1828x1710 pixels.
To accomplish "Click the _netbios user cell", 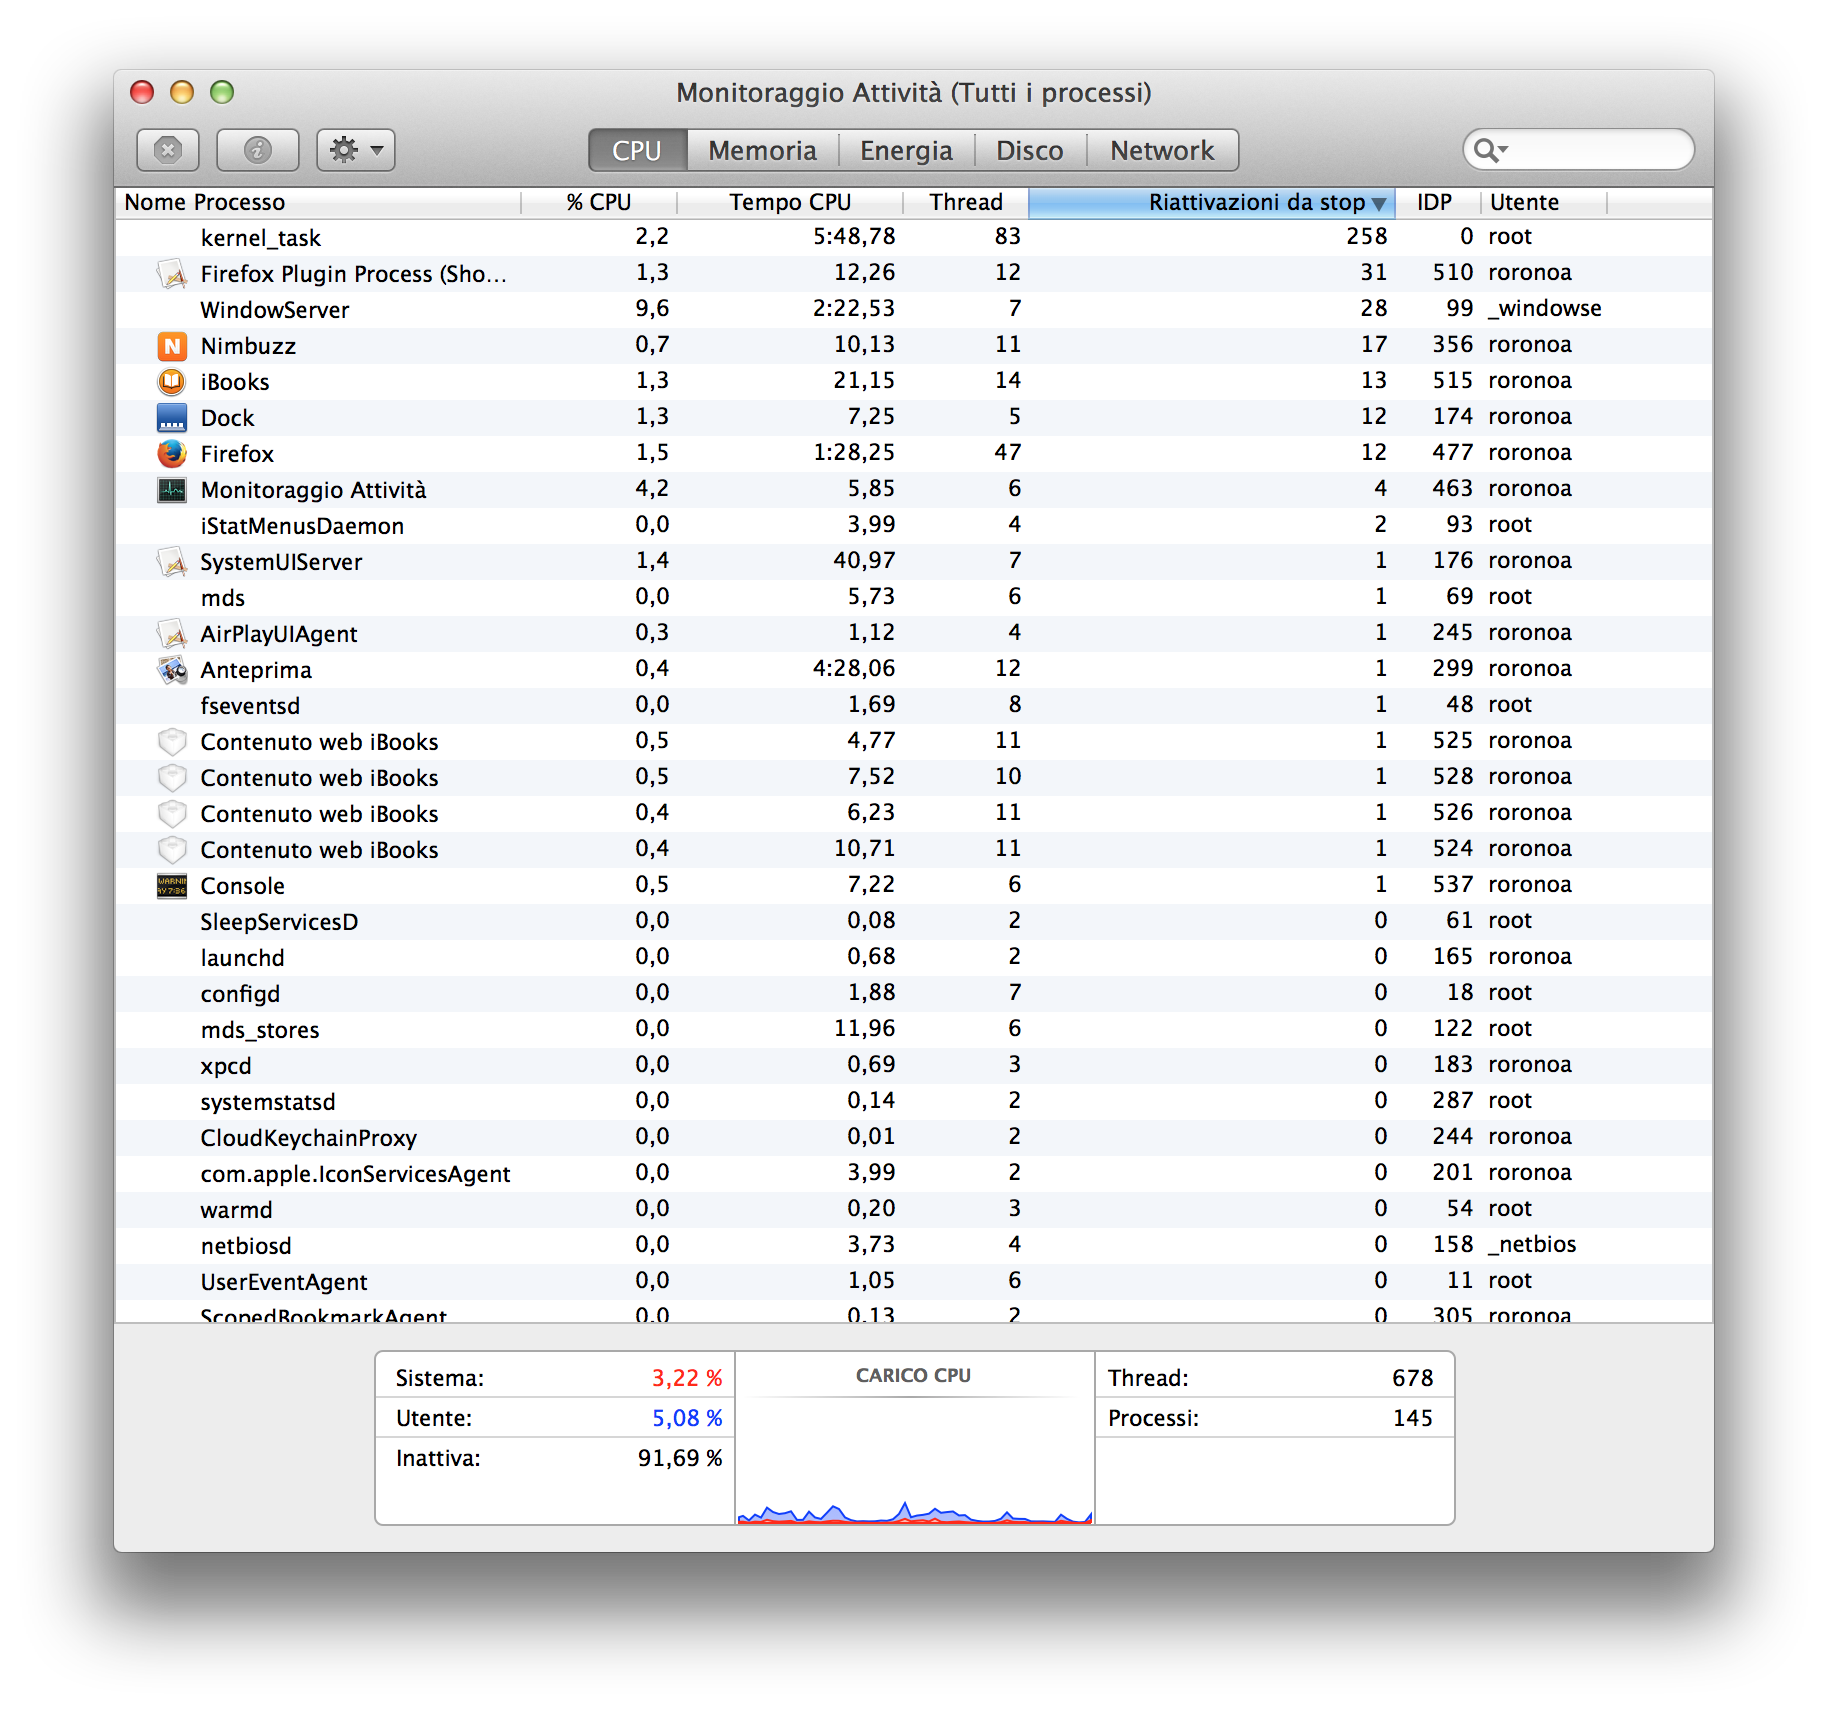I will point(1532,1245).
